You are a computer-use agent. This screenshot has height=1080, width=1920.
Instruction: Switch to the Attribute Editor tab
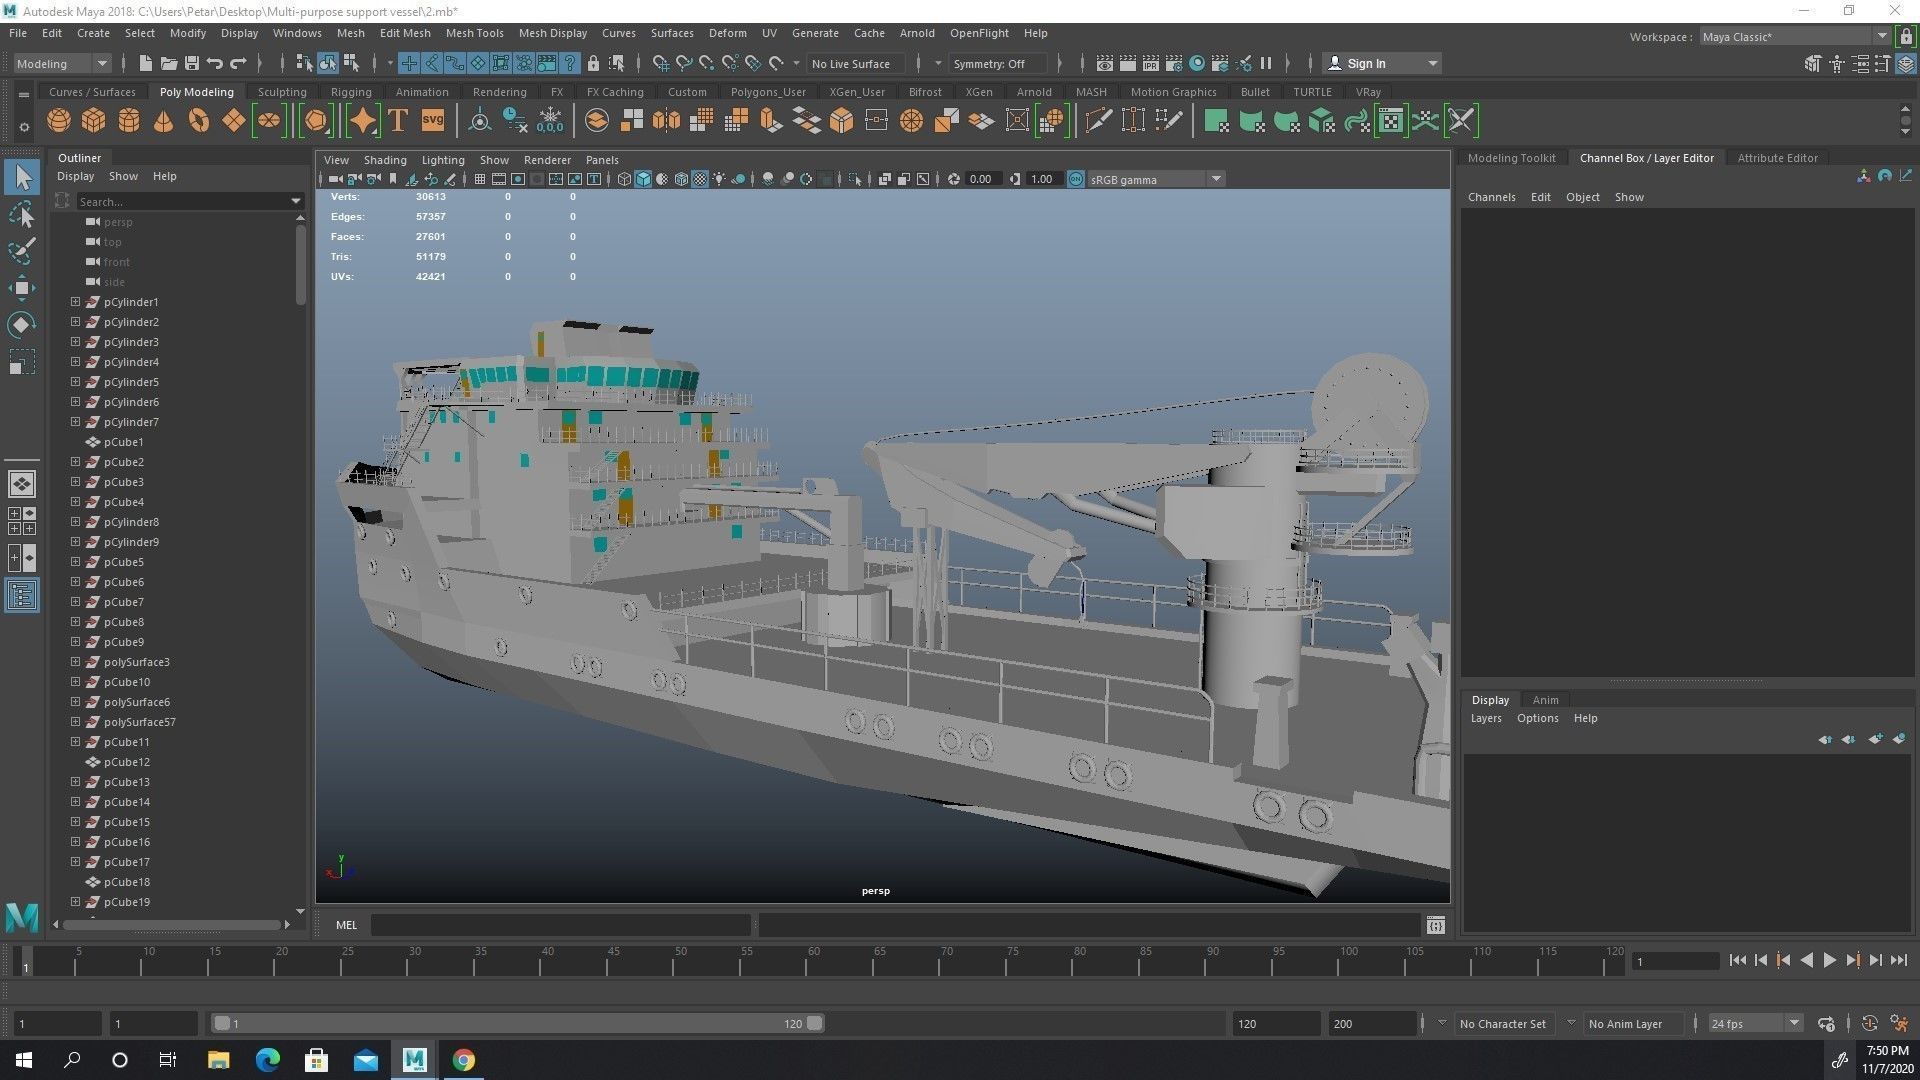(x=1777, y=158)
